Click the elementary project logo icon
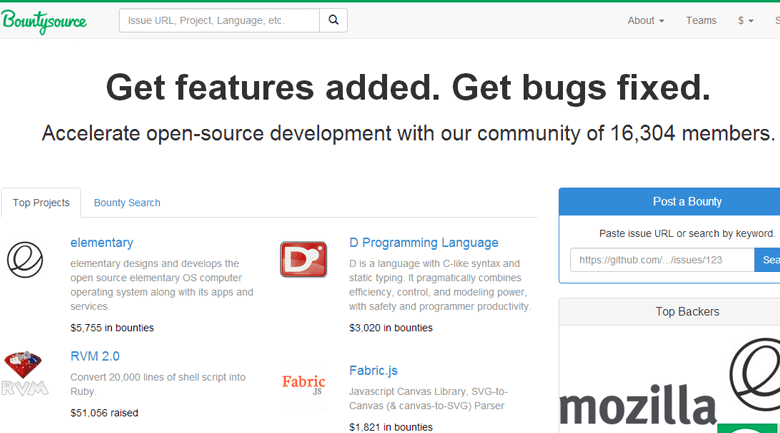This screenshot has width=780, height=433. click(x=25, y=260)
